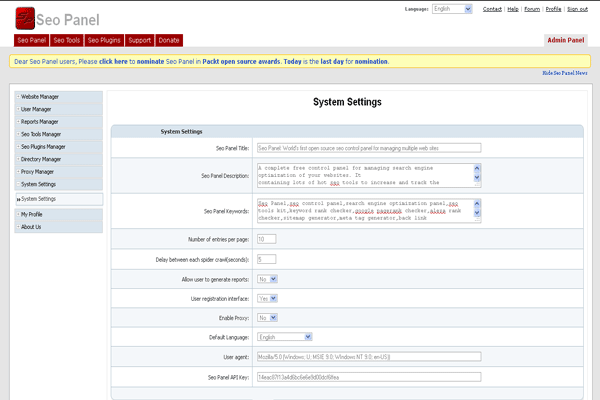Click the Admin Panel button

(566, 40)
